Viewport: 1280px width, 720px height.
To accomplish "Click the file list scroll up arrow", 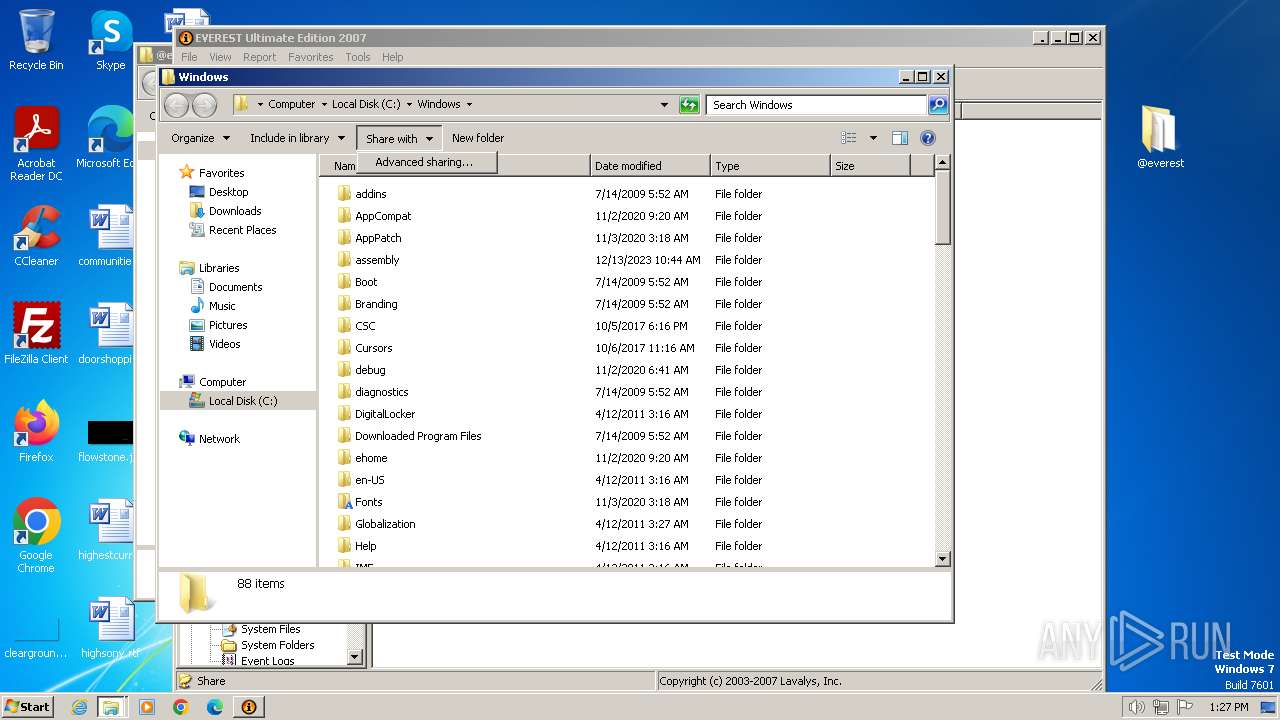I will (x=942, y=162).
